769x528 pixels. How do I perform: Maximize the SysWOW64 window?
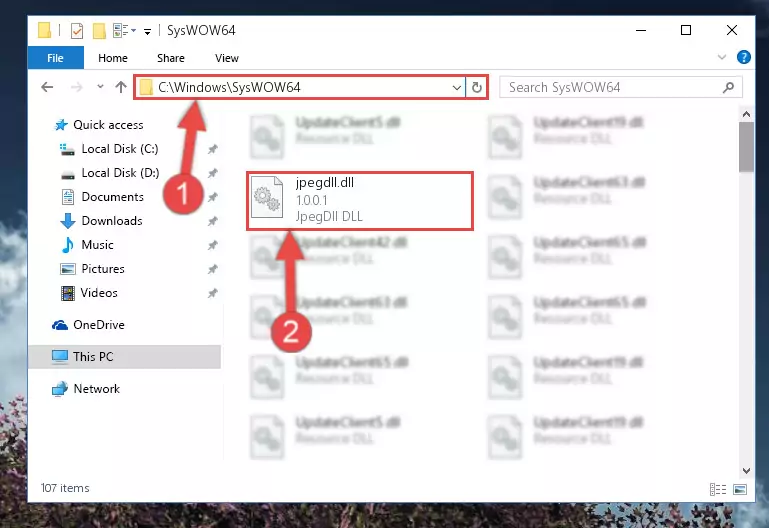686,30
